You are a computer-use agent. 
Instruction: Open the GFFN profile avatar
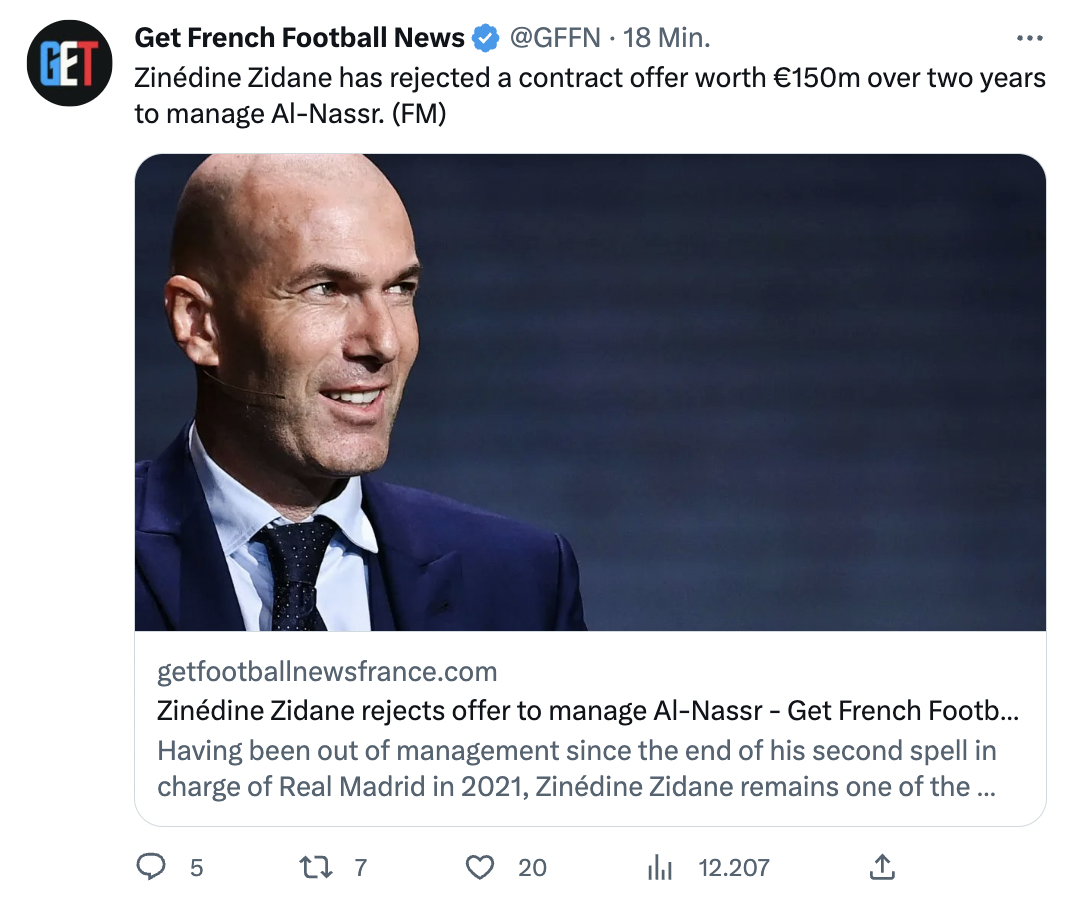(67, 63)
